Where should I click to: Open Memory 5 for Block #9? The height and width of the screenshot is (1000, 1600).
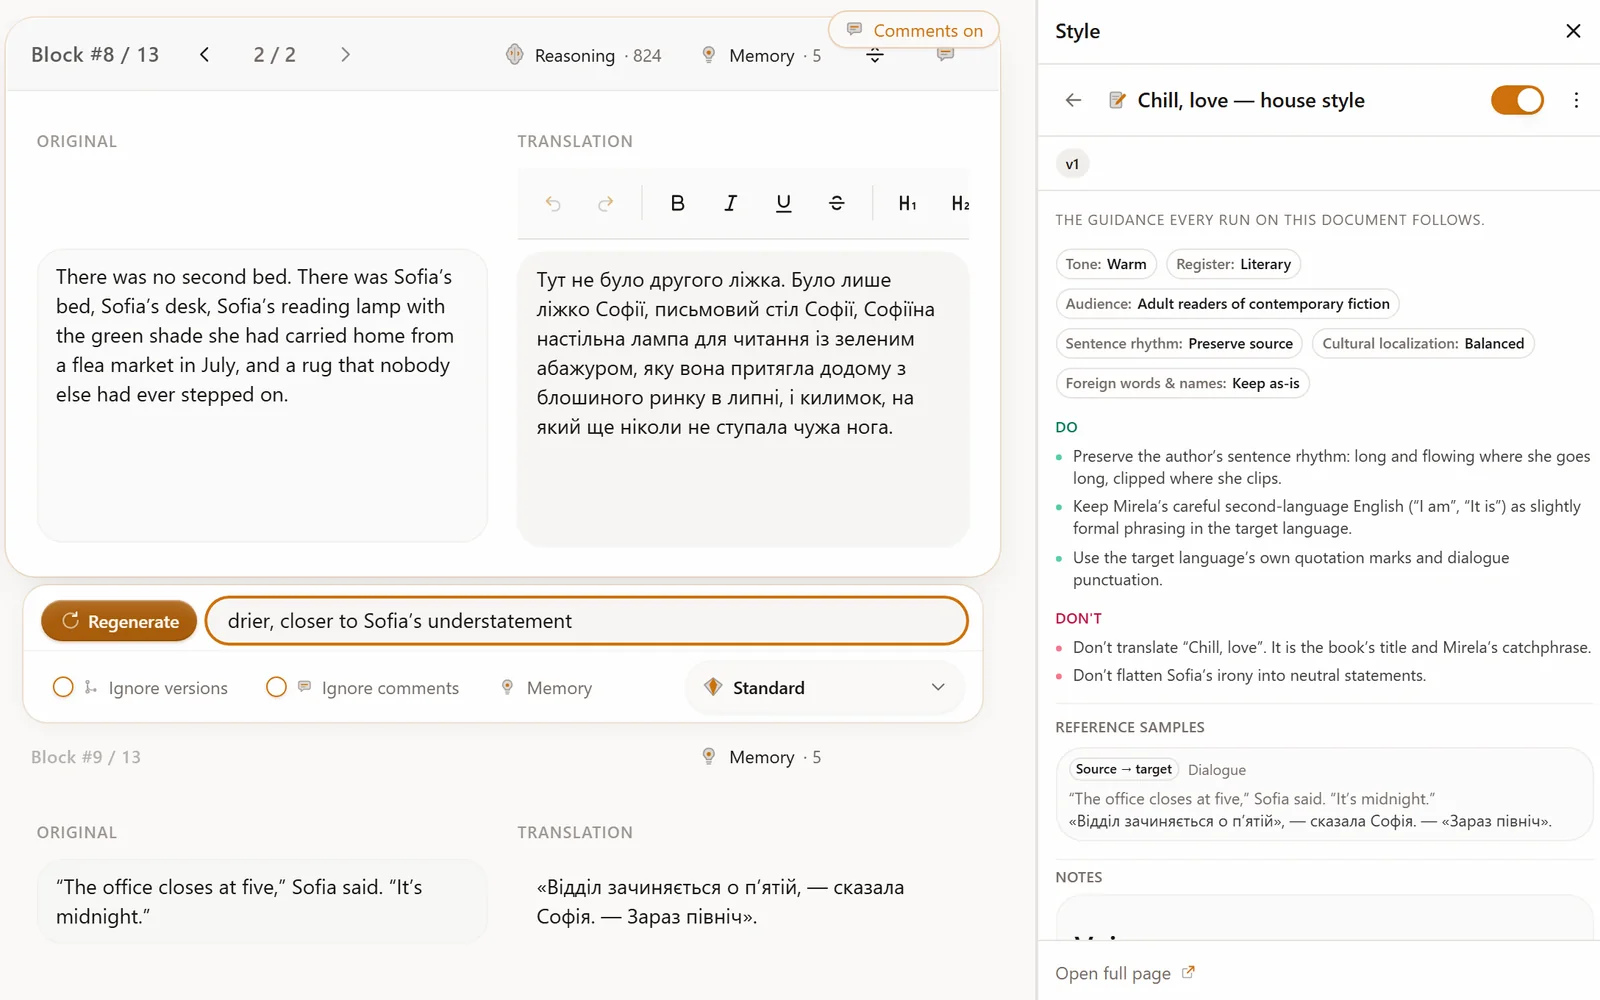click(x=760, y=757)
